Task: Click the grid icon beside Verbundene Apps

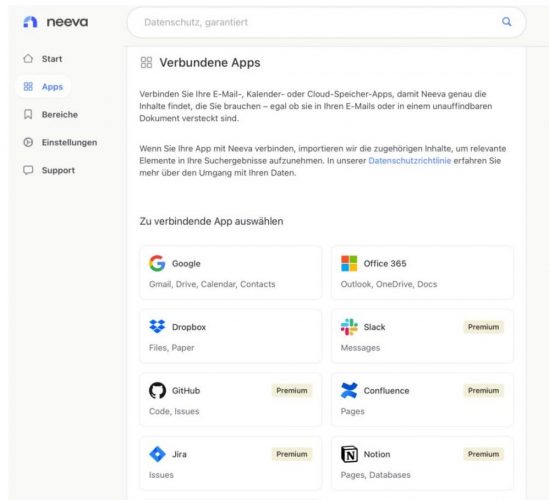Action: pyautogui.click(x=146, y=63)
